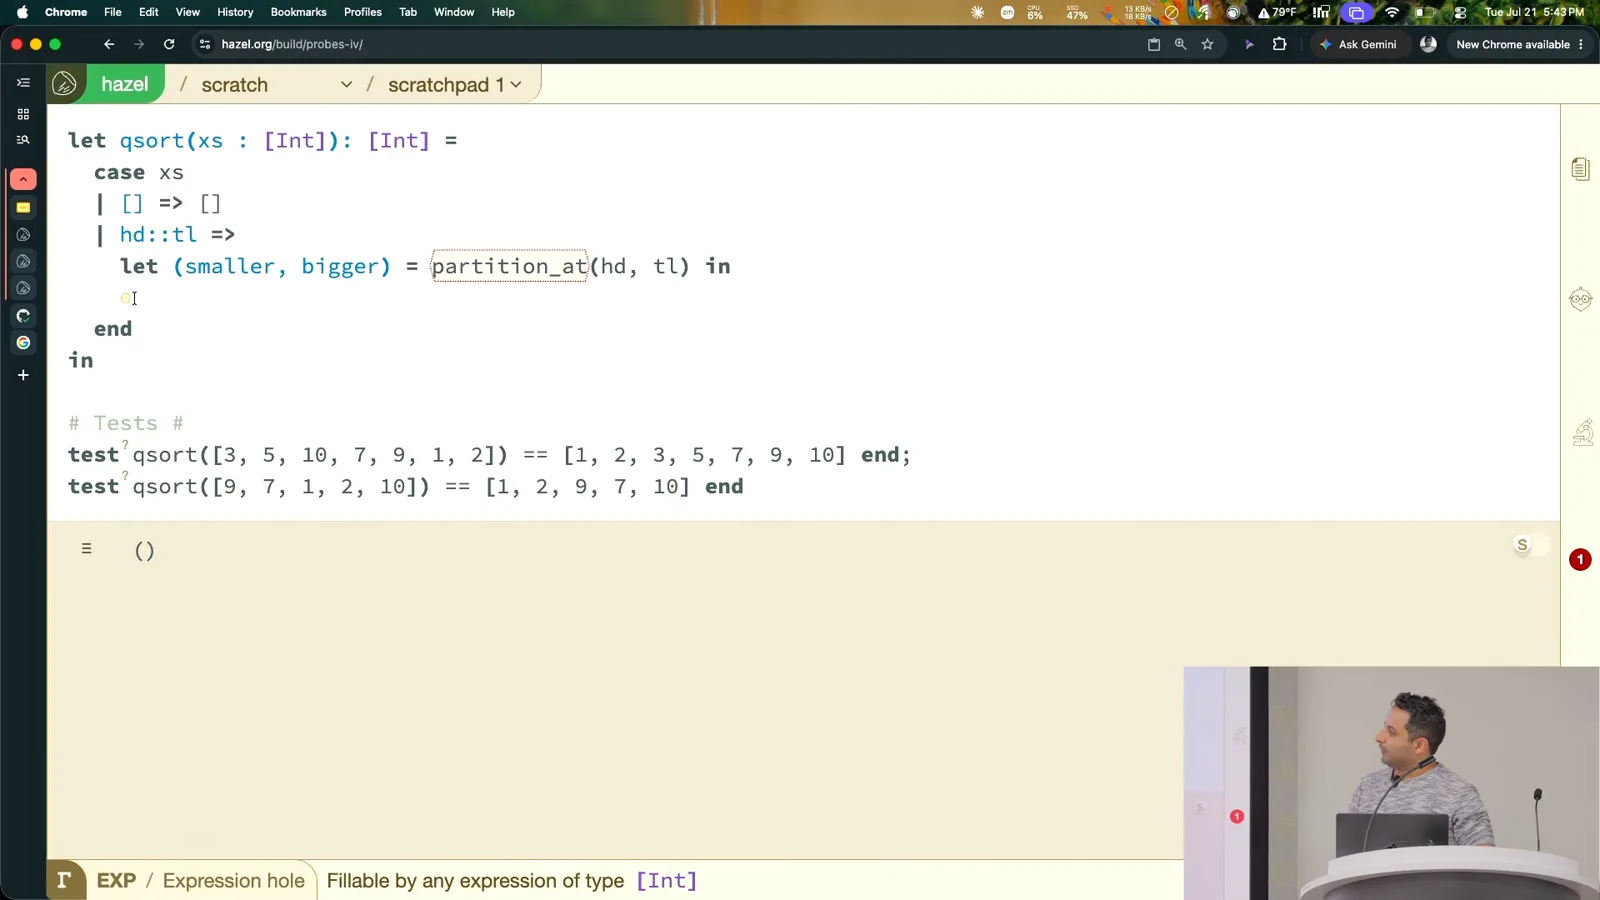Image resolution: width=1600 pixels, height=900 pixels.
Task: Click the qsort function name definition
Action: 152,141
